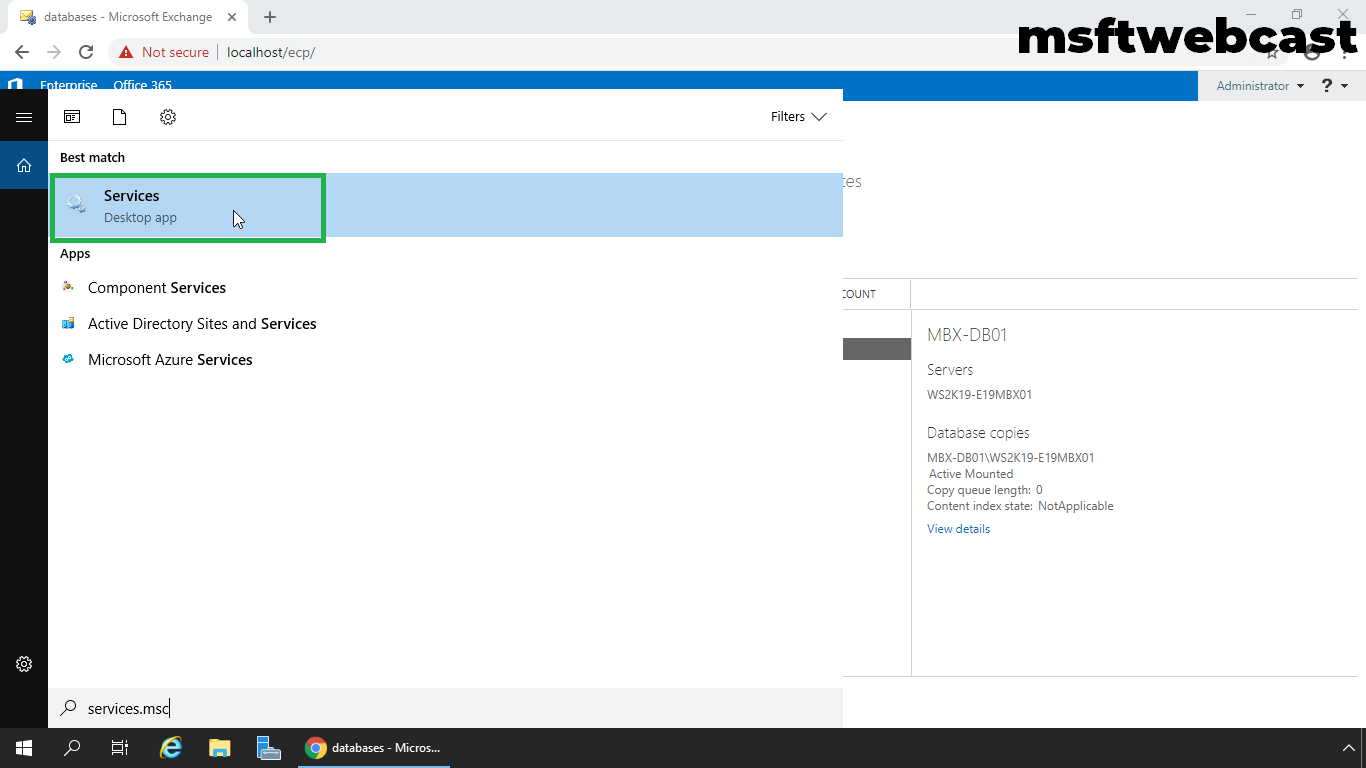Filter search results by Settings gear
This screenshot has width=1366, height=768.
tap(167, 117)
